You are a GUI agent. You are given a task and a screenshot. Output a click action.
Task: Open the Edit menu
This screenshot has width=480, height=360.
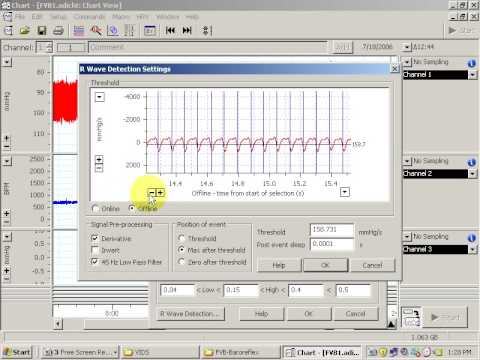point(37,17)
